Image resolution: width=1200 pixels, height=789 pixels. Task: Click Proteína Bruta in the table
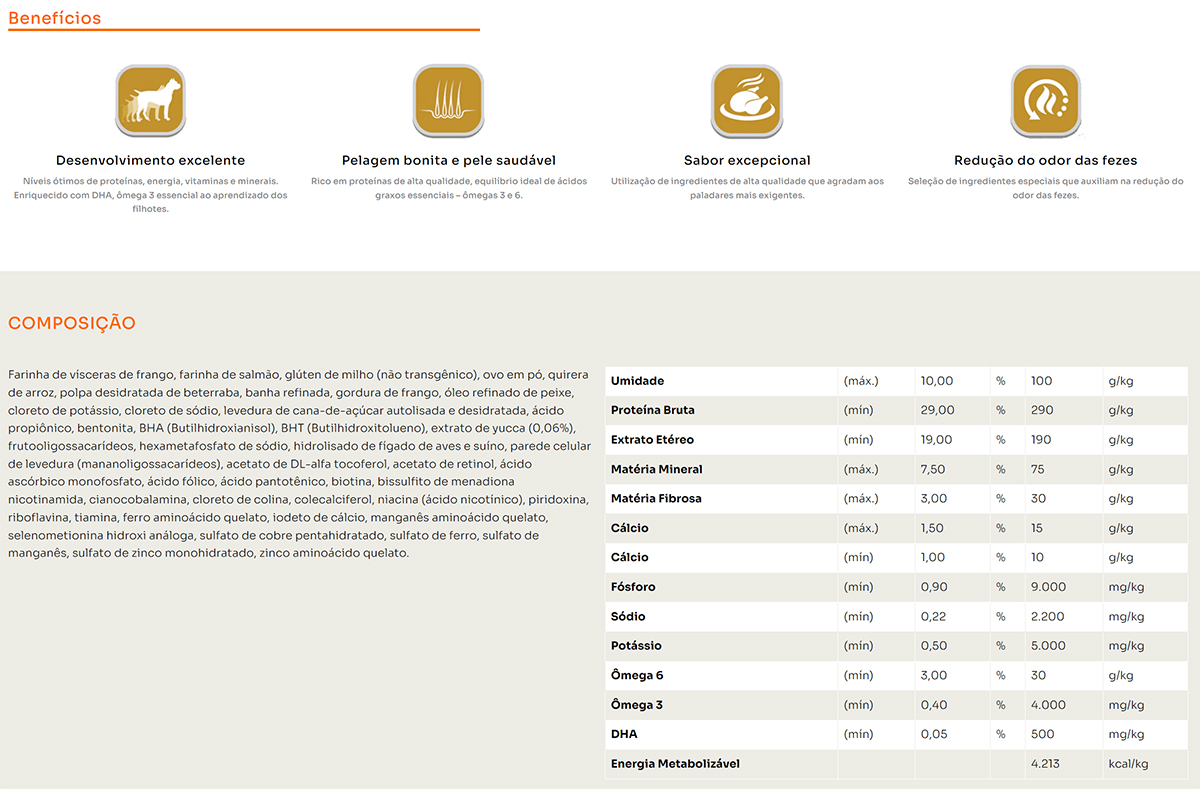[x=652, y=410]
